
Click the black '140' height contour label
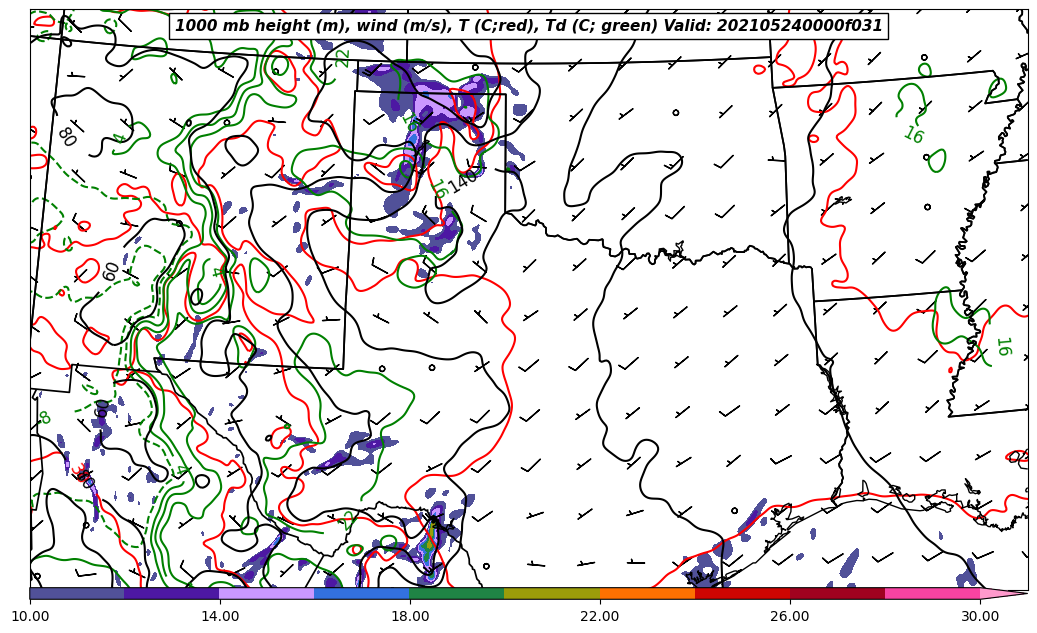click(x=462, y=179)
